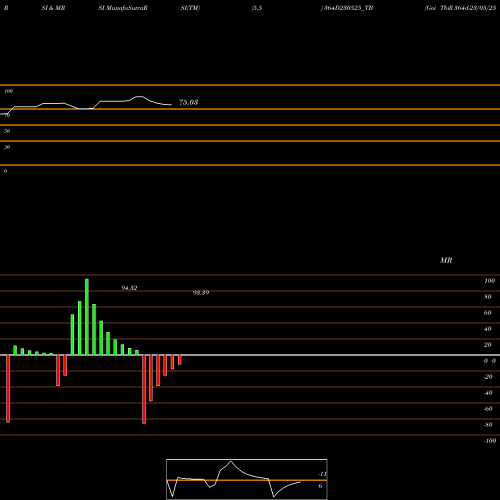Click the 'SI & MR' header text
The height and width of the screenshot is (500, 500).
click(x=53, y=8)
